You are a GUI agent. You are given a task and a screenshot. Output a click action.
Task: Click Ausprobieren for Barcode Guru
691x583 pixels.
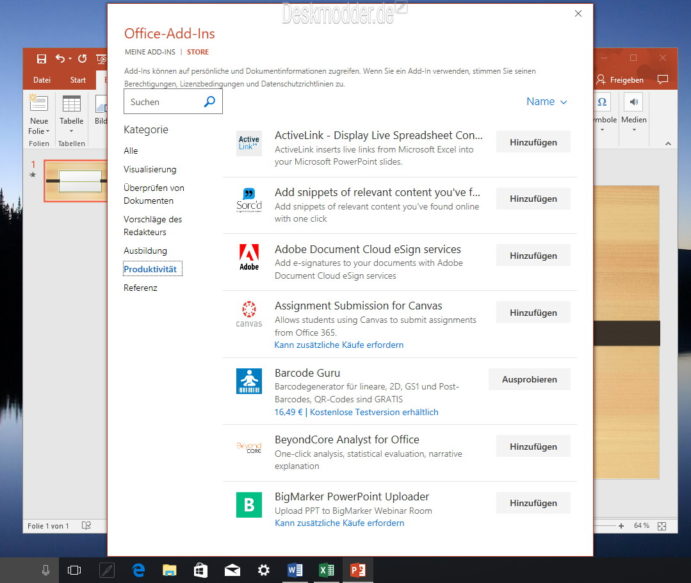point(530,379)
